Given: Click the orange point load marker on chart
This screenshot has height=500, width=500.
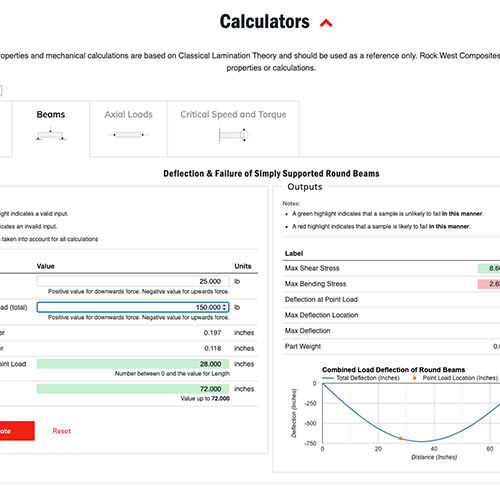Looking at the screenshot, I should click(x=401, y=439).
